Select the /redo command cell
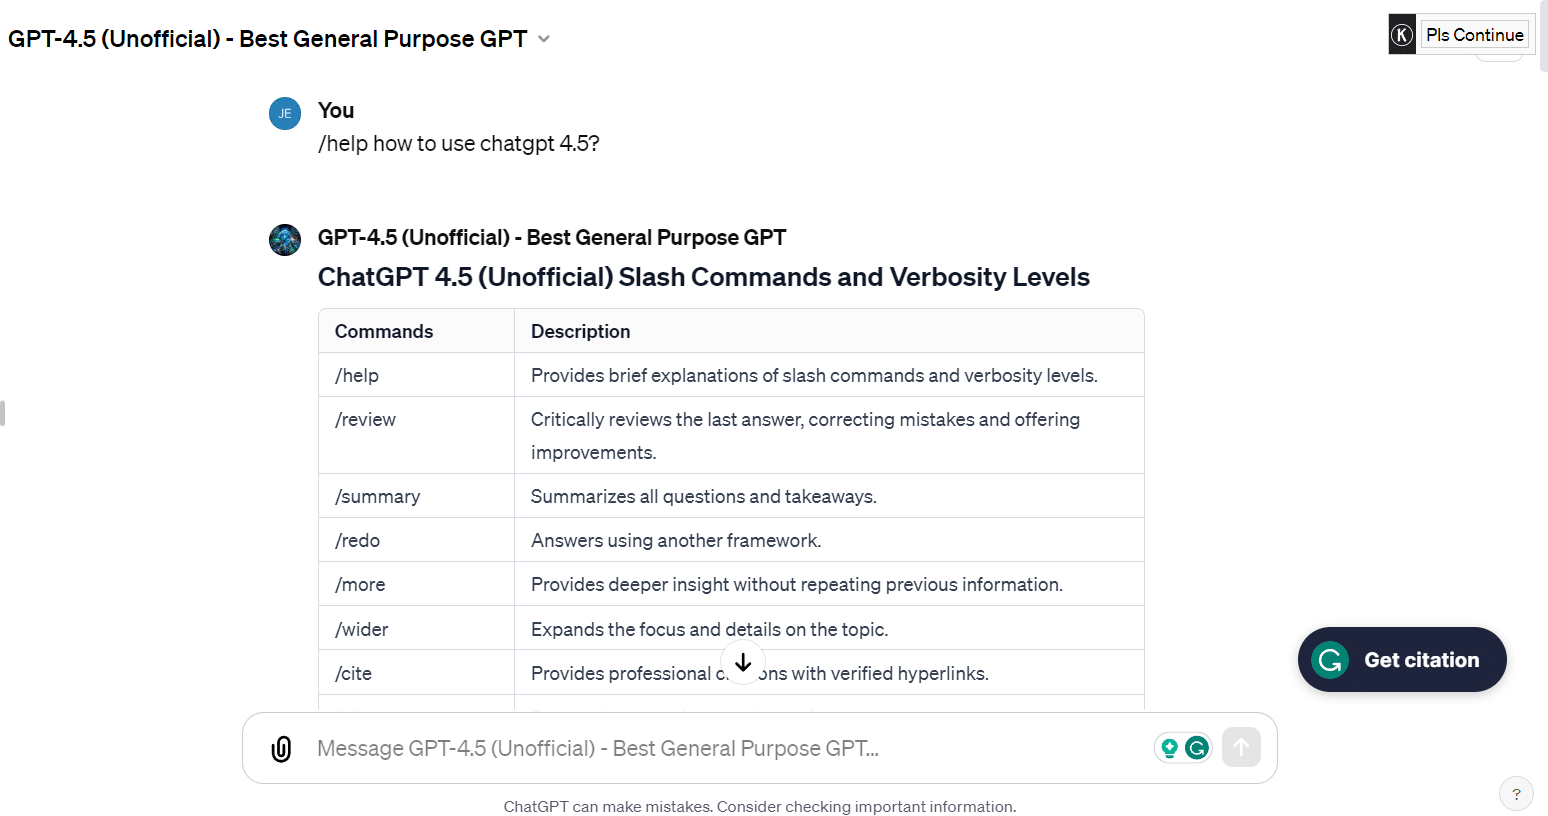This screenshot has width=1548, height=816. [x=357, y=541]
